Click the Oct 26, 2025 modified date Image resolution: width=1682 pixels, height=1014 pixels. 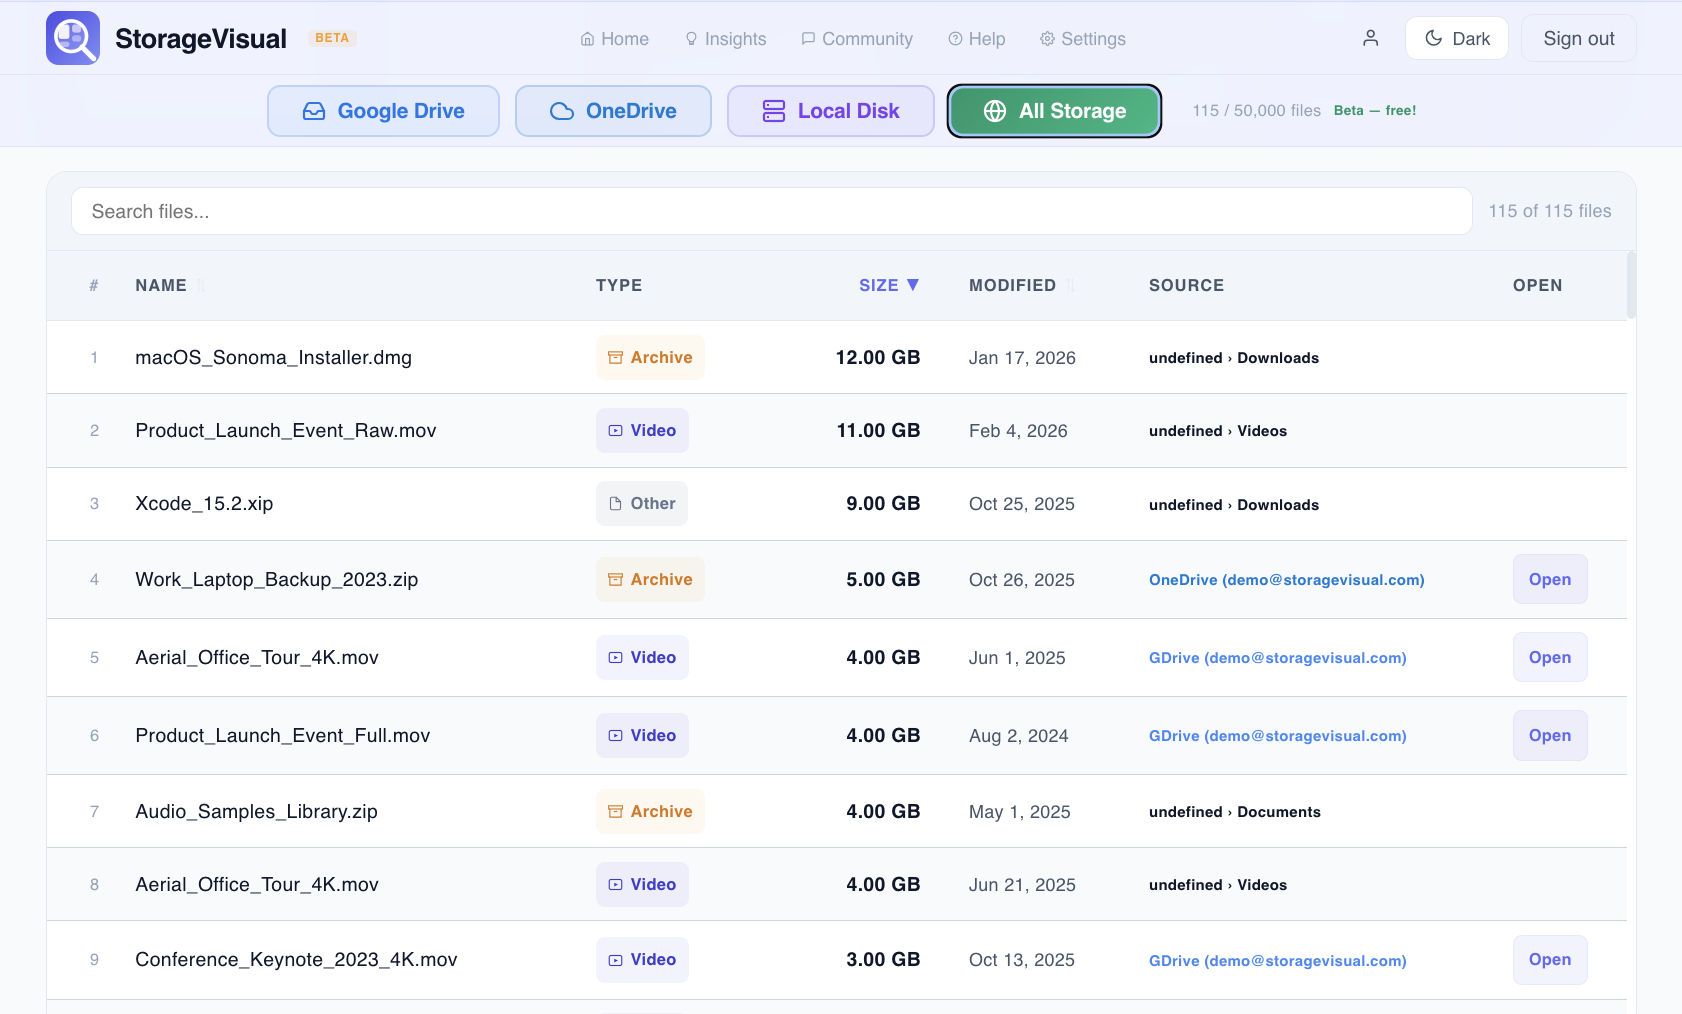1021,580
